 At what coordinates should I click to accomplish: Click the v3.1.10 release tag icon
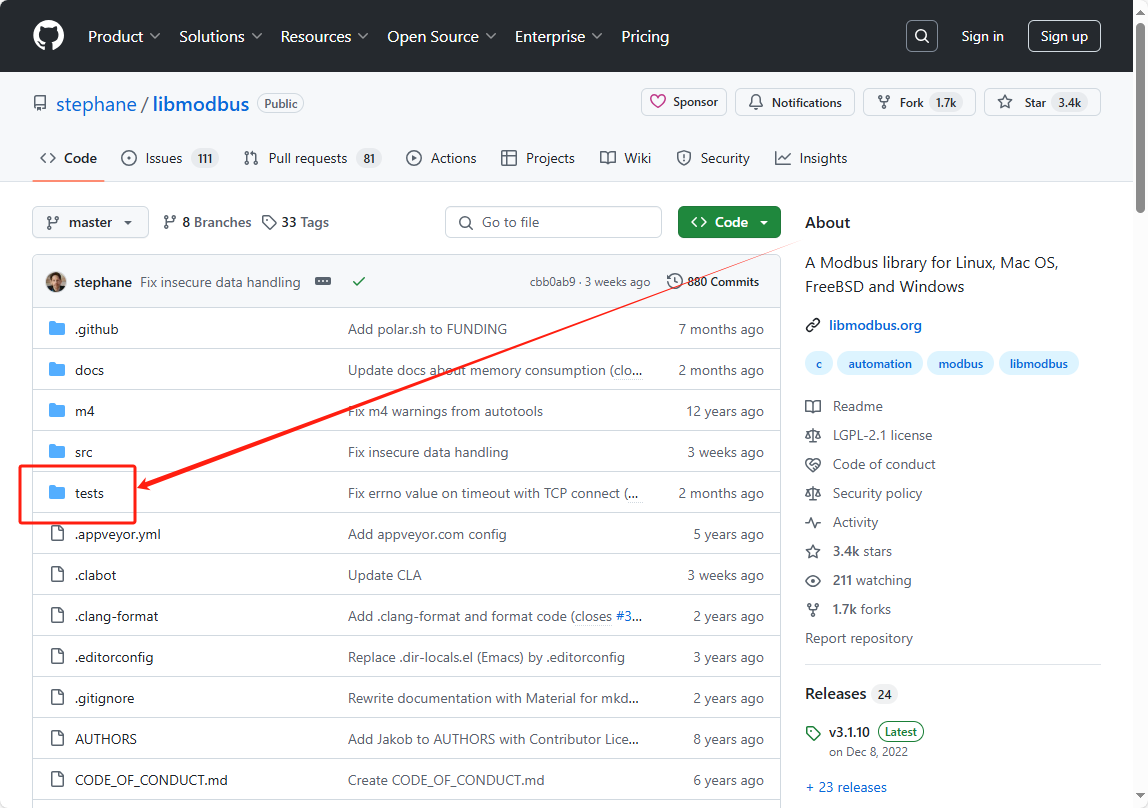pos(813,733)
